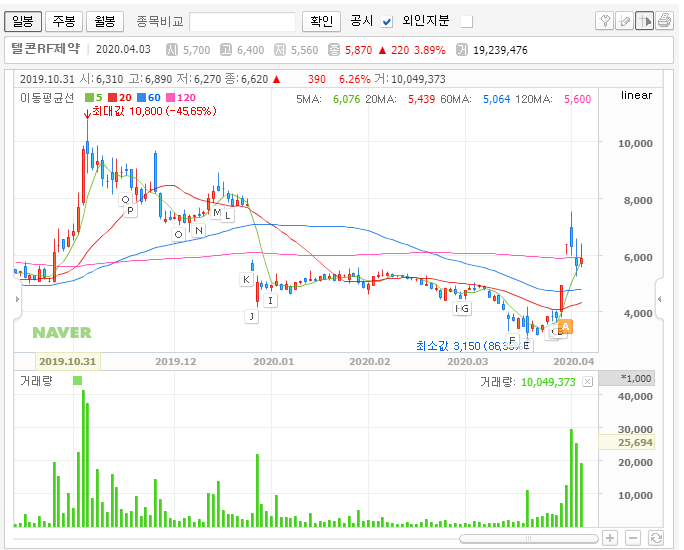Click the 20-day moving average red swatch
684x550 pixels.
pos(113,97)
